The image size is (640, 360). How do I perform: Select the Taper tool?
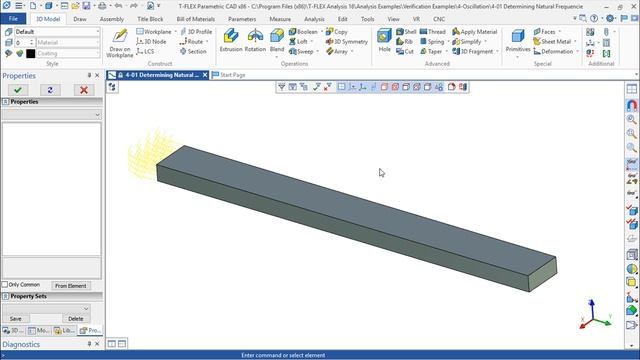[431, 51]
